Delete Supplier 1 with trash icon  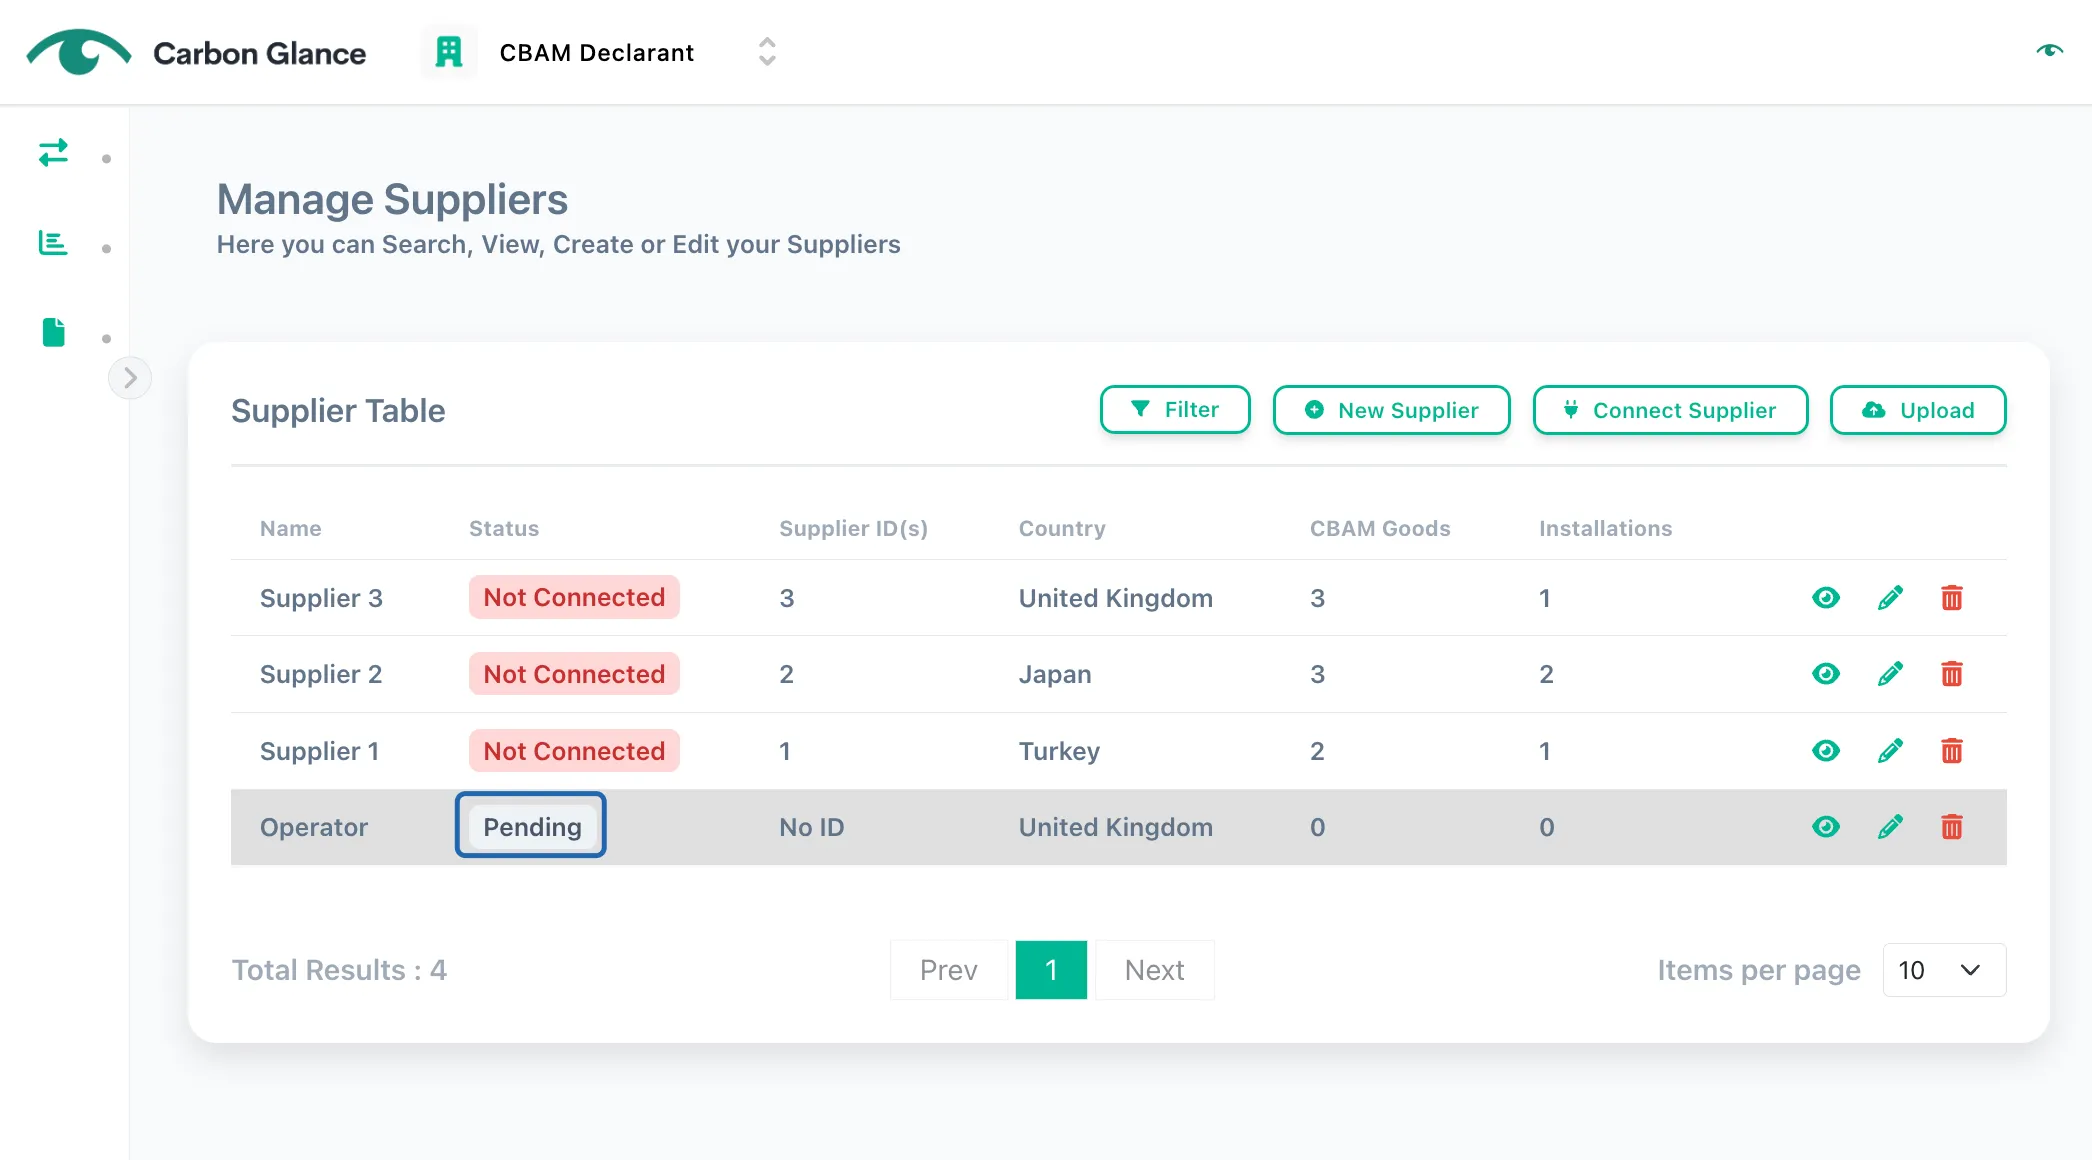tap(1952, 751)
